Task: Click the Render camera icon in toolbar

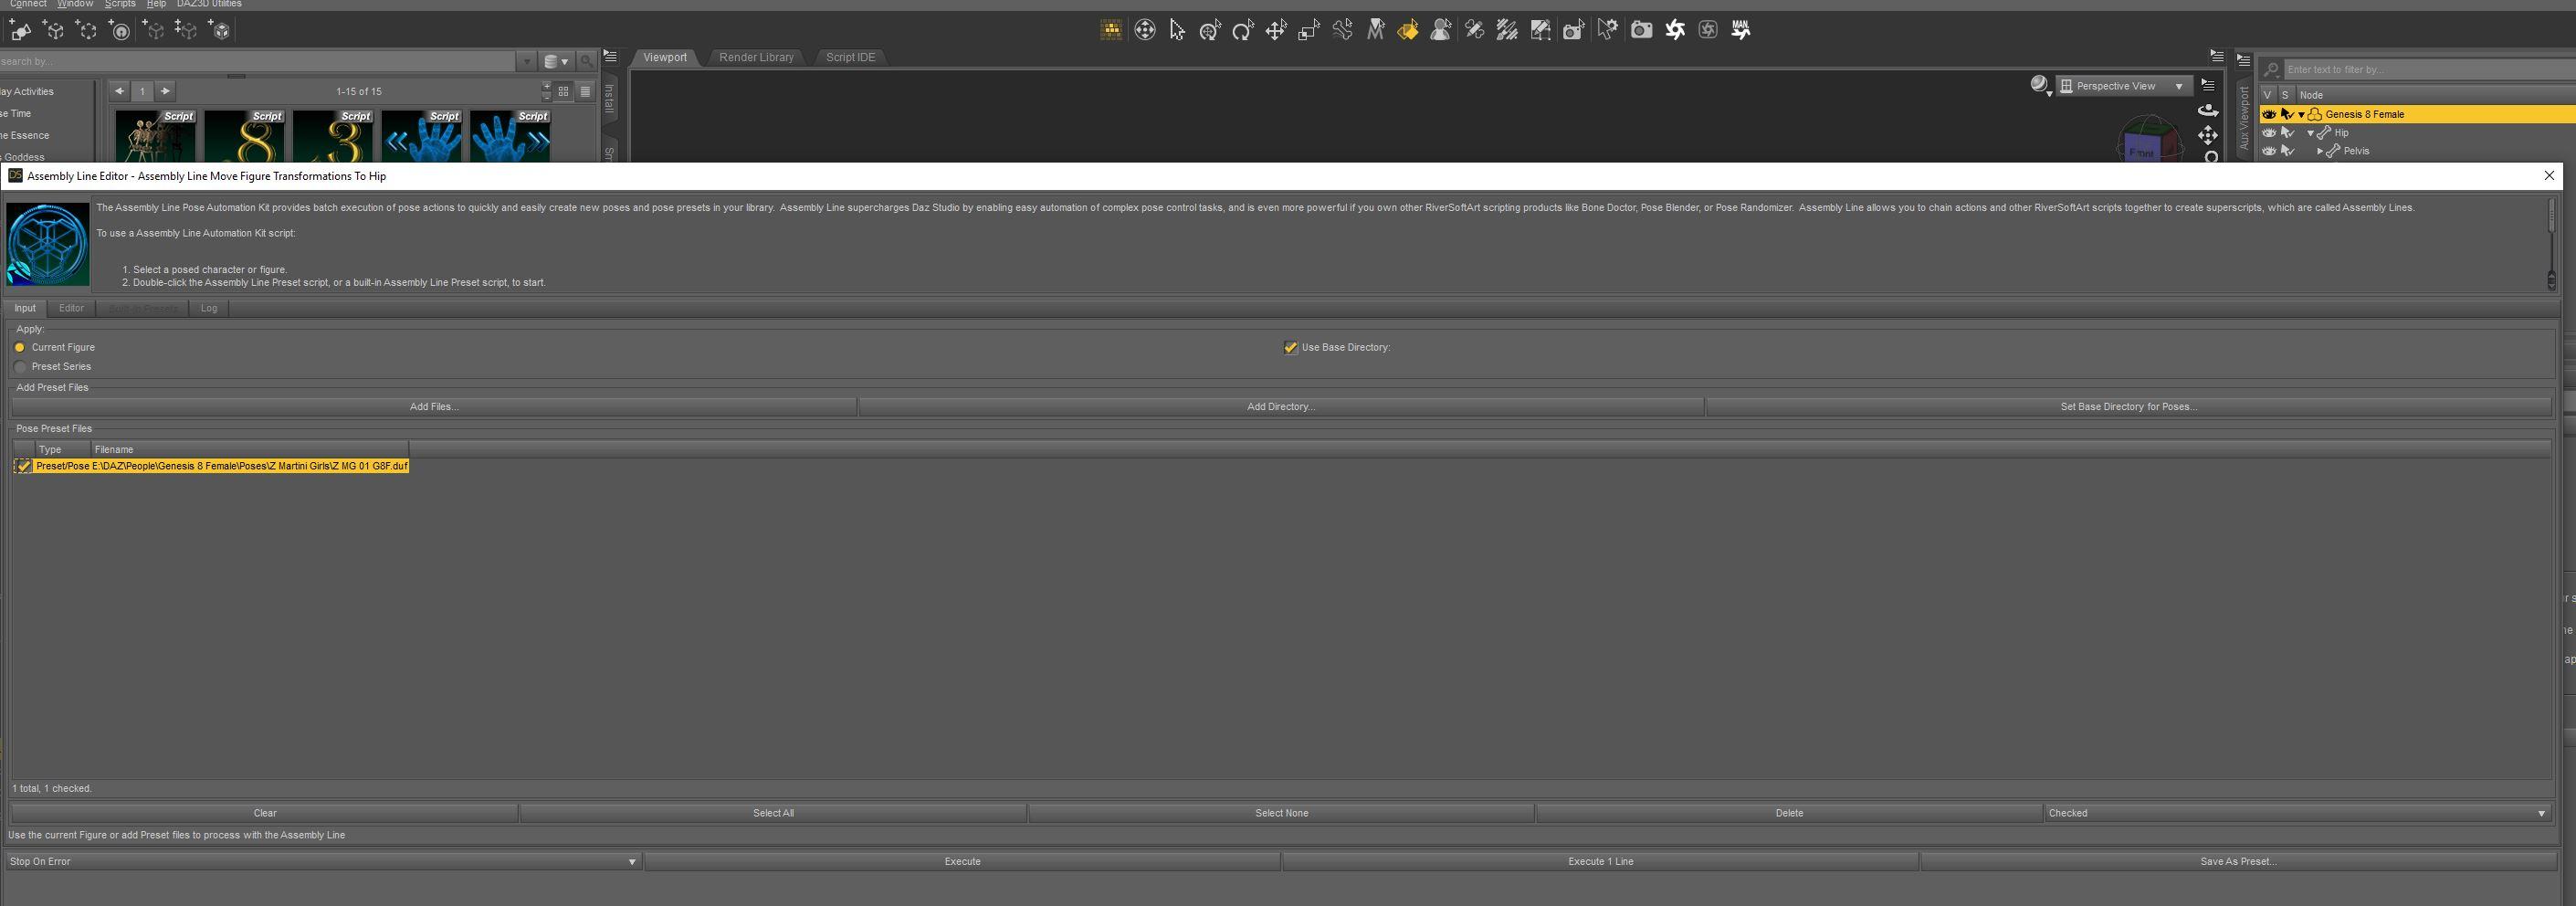Action: (x=1641, y=30)
